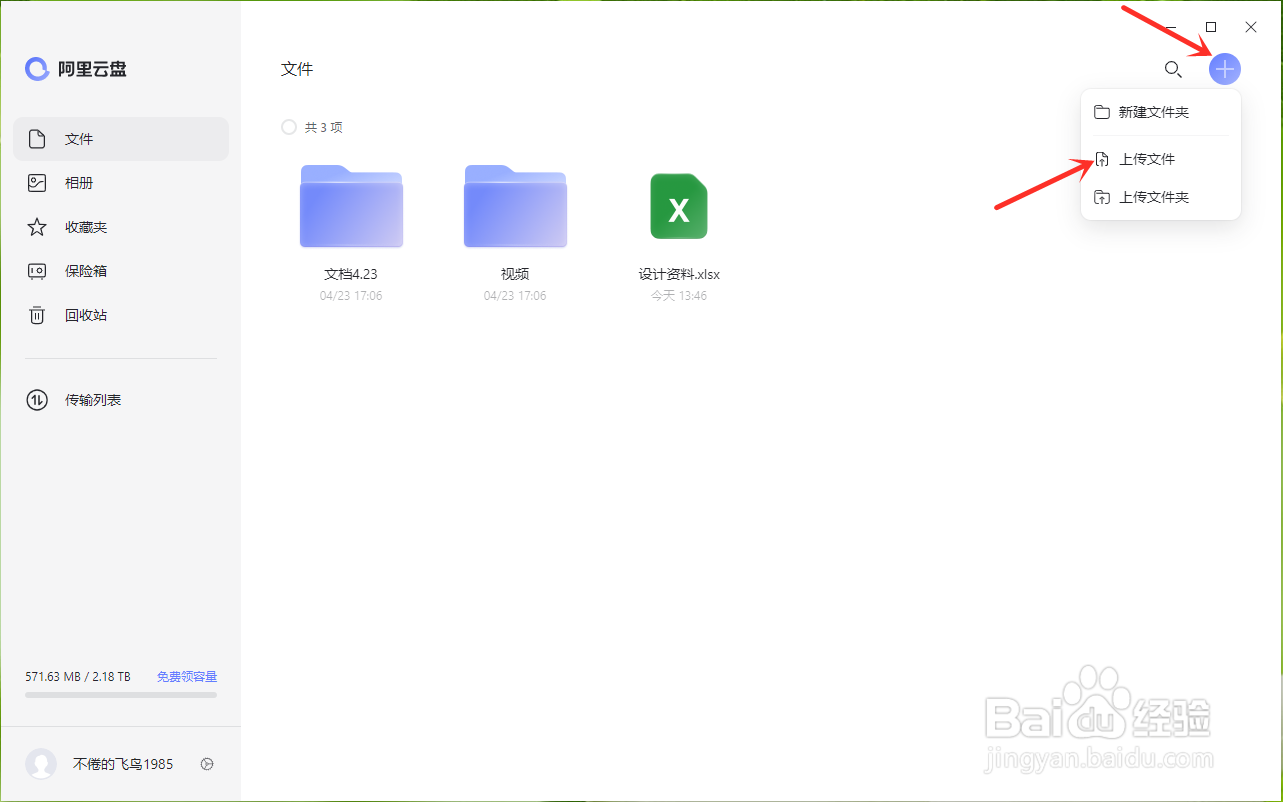Select the 文档4.23 folder

pyautogui.click(x=350, y=207)
